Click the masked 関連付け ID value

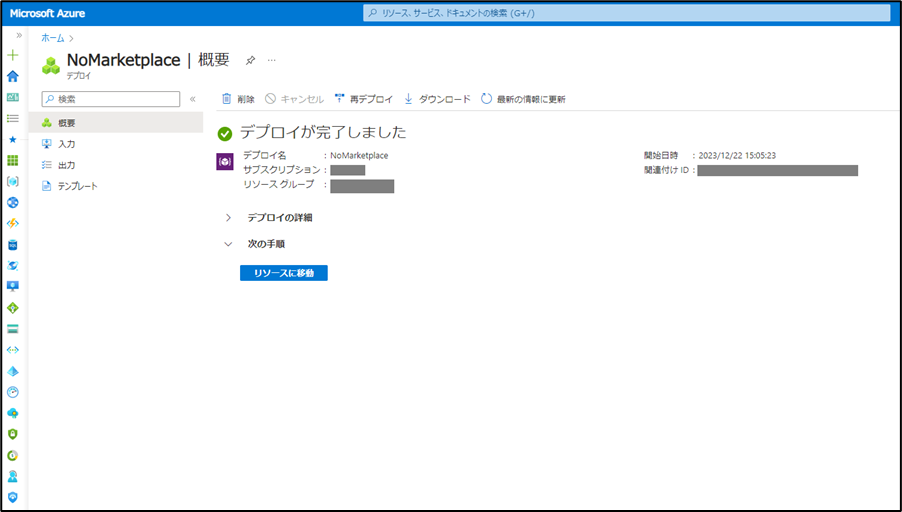click(x=778, y=170)
